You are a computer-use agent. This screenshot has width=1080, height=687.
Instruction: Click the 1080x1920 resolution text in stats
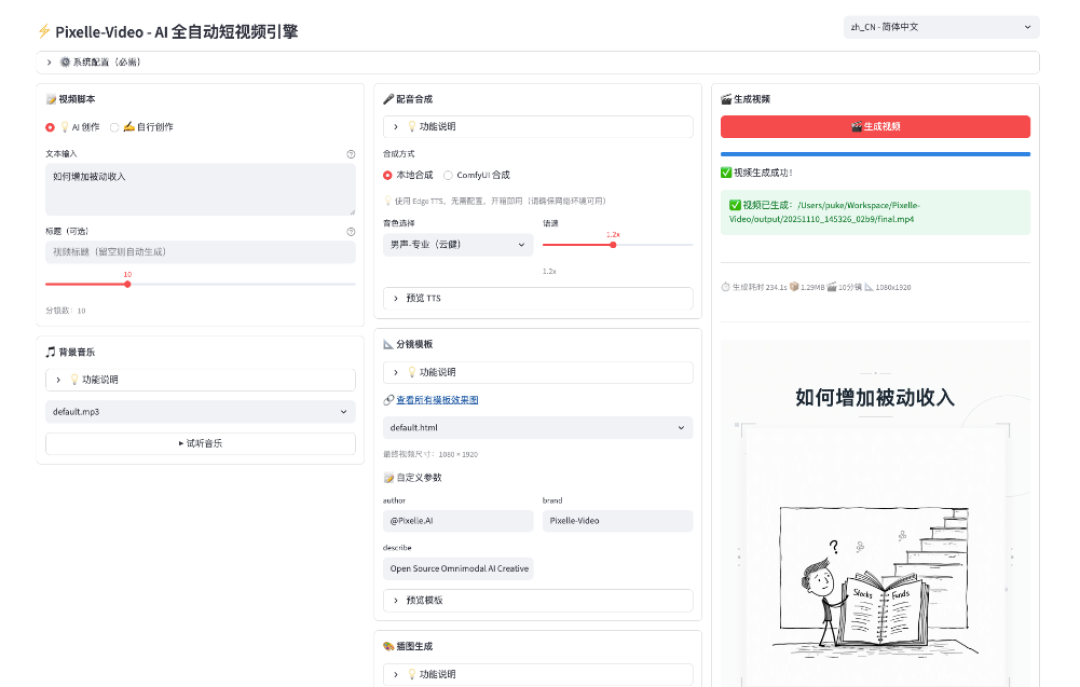pos(893,287)
